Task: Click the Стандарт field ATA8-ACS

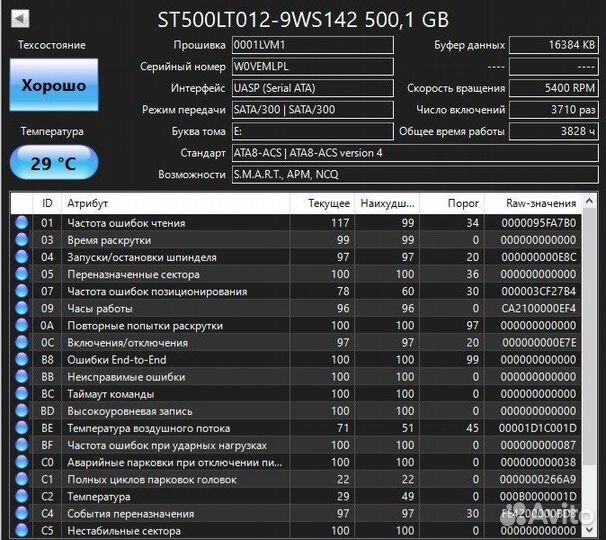Action: coord(415,153)
